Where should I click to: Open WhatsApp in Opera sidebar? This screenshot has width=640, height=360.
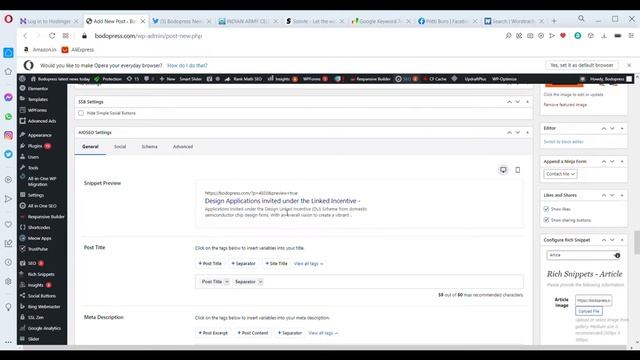pos(8,117)
